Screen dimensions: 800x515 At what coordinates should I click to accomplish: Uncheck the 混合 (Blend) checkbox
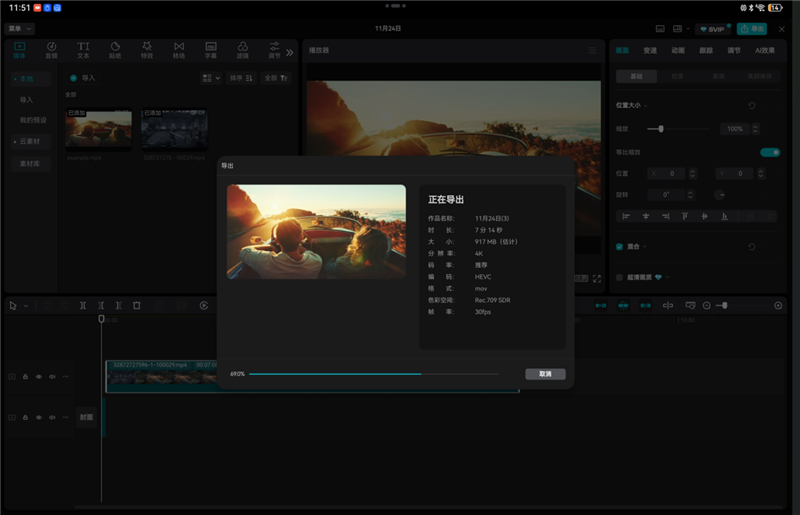pyautogui.click(x=620, y=246)
